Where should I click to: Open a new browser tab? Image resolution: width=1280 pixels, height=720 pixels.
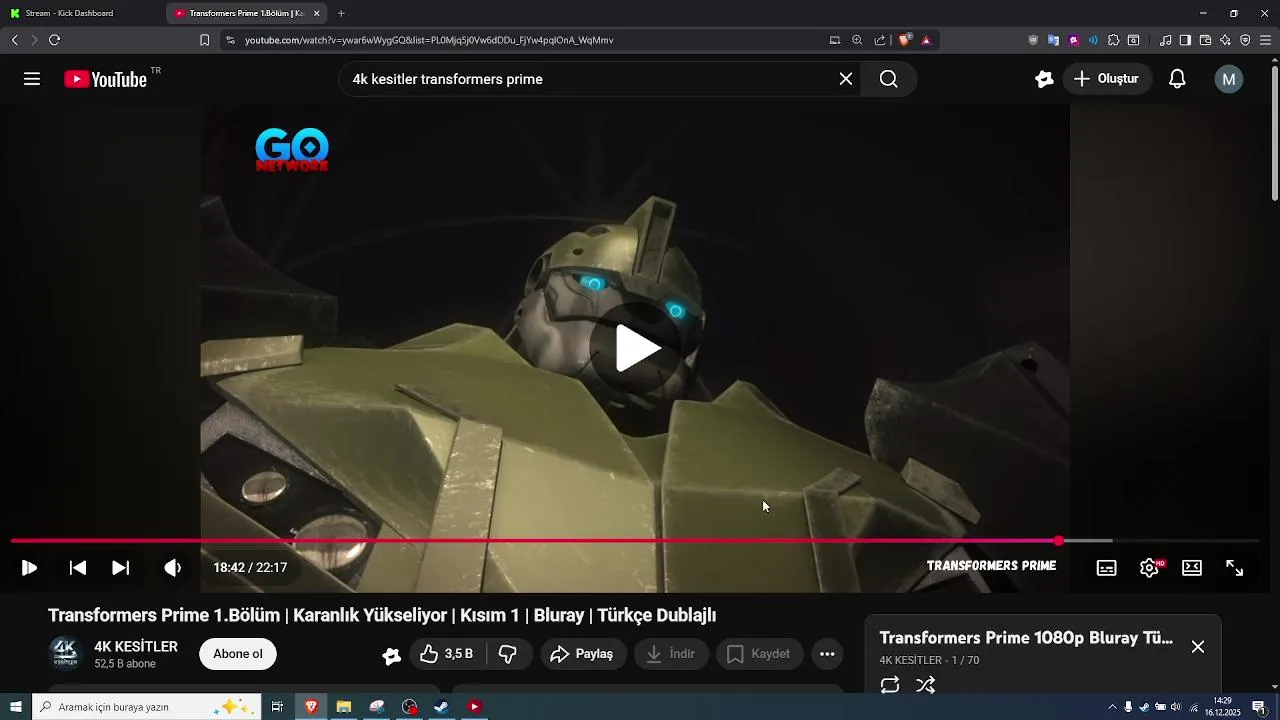coord(341,13)
